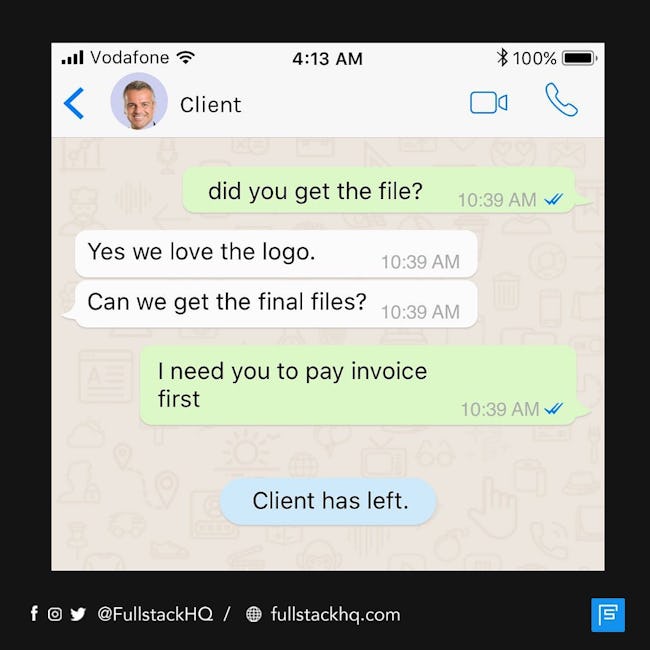650x650 pixels.
Task: Click the Wi-Fi icon next to Vodafone
Action: click(x=185, y=57)
